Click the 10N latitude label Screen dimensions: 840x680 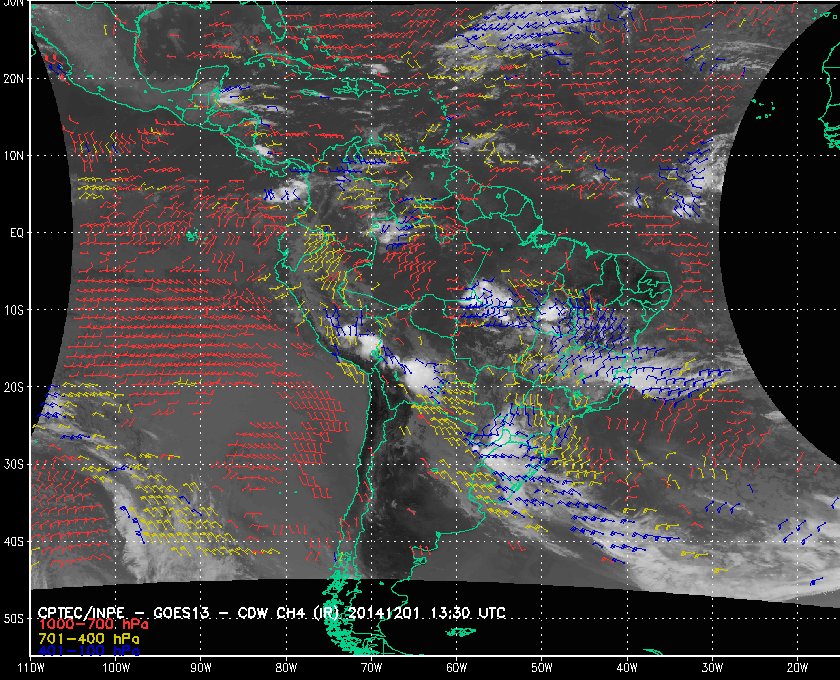14,156
